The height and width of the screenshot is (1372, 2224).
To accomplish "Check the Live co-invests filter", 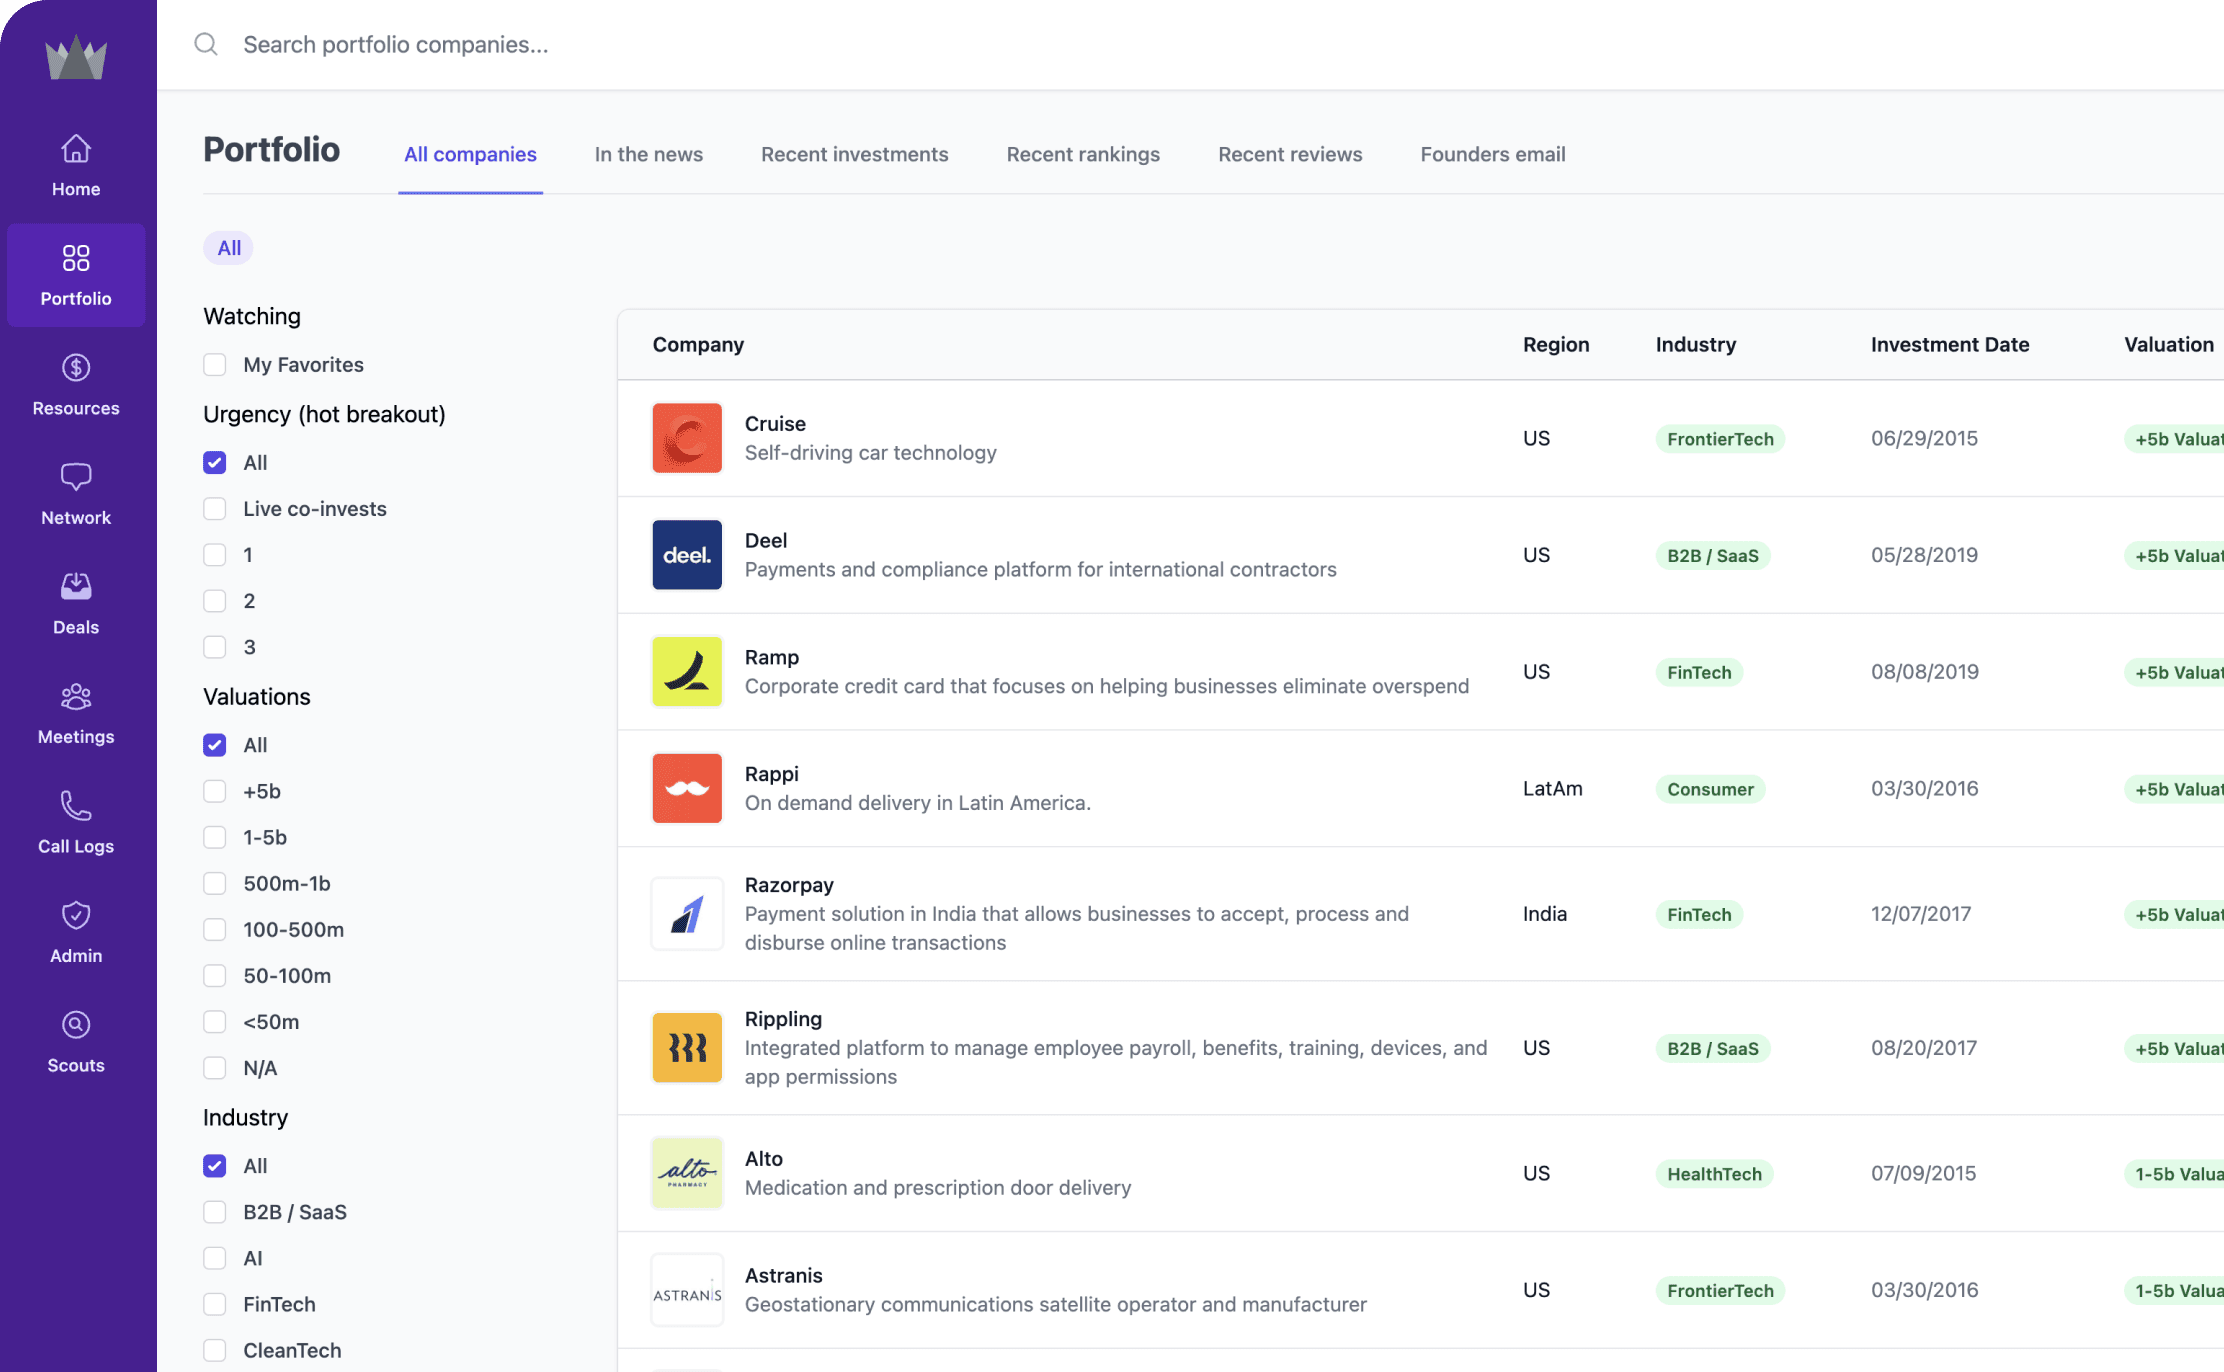I will pos(215,509).
